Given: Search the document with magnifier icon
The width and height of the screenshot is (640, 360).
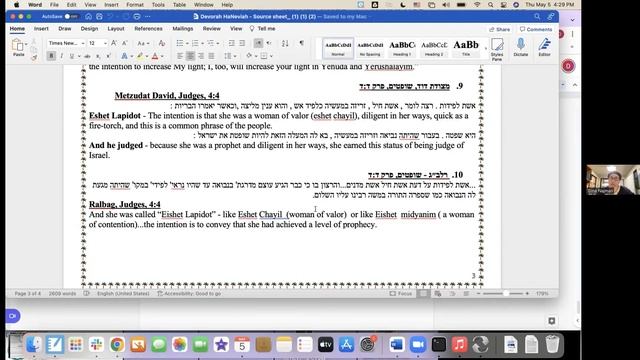Looking at the screenshot, I should pyautogui.click(x=537, y=17).
